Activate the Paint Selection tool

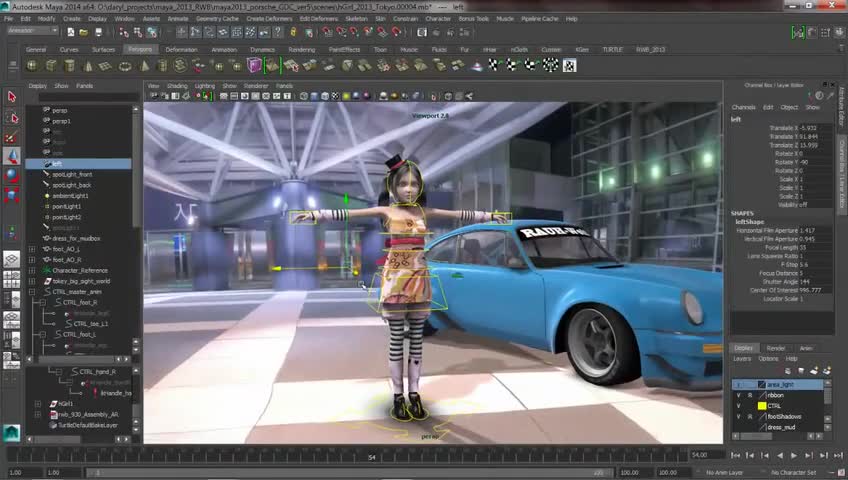[x=12, y=137]
